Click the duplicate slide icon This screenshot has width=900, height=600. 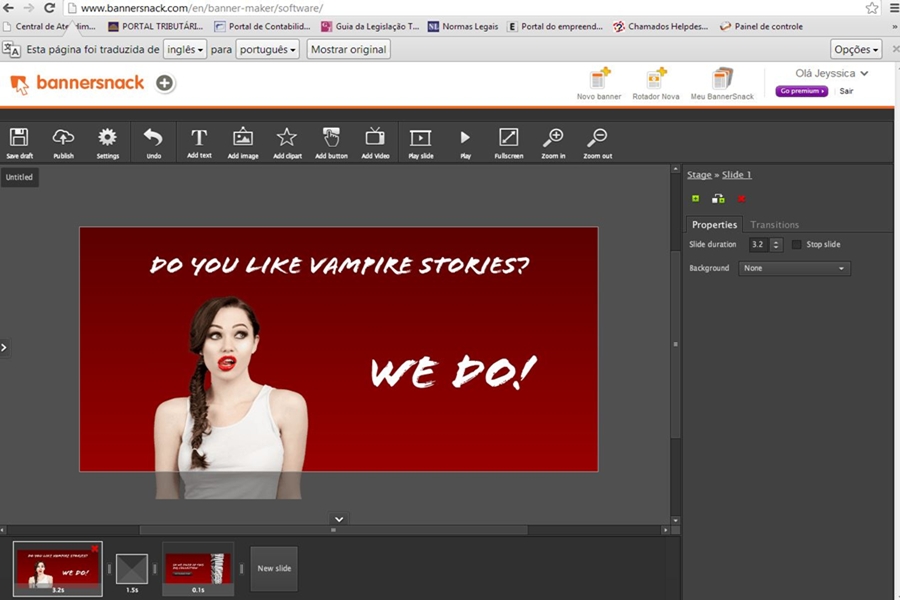(x=718, y=199)
